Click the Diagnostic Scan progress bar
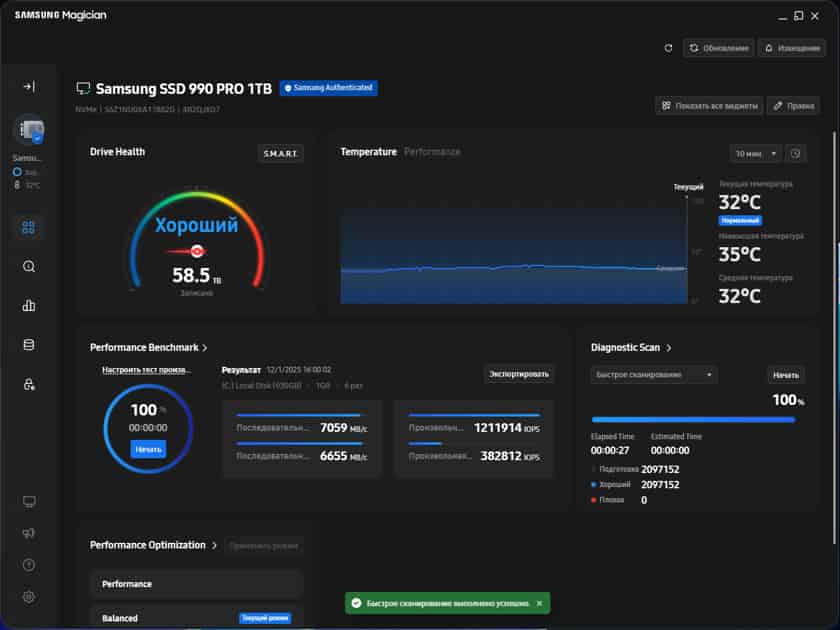840x630 pixels. (693, 420)
